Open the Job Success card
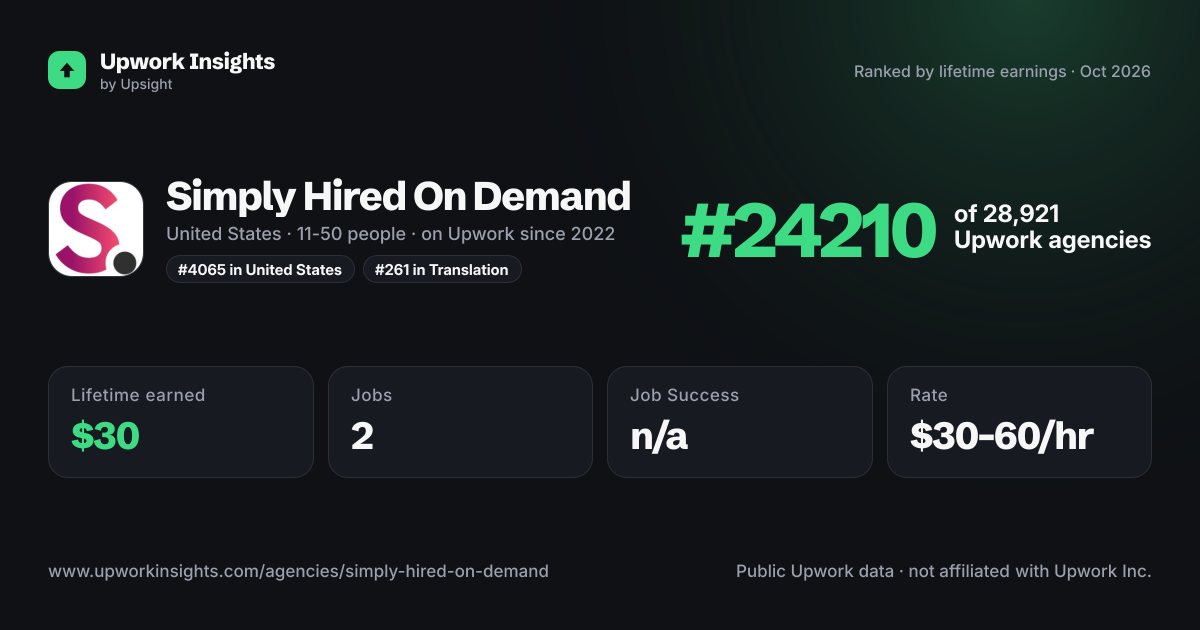 pyautogui.click(x=740, y=422)
